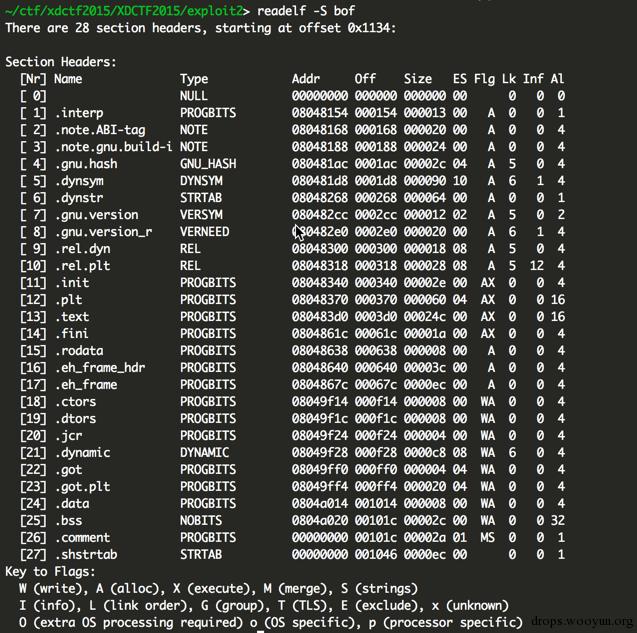Viewport: 637px width, 633px height.
Task: Click the .shstrtab section name
Action: click(86, 555)
